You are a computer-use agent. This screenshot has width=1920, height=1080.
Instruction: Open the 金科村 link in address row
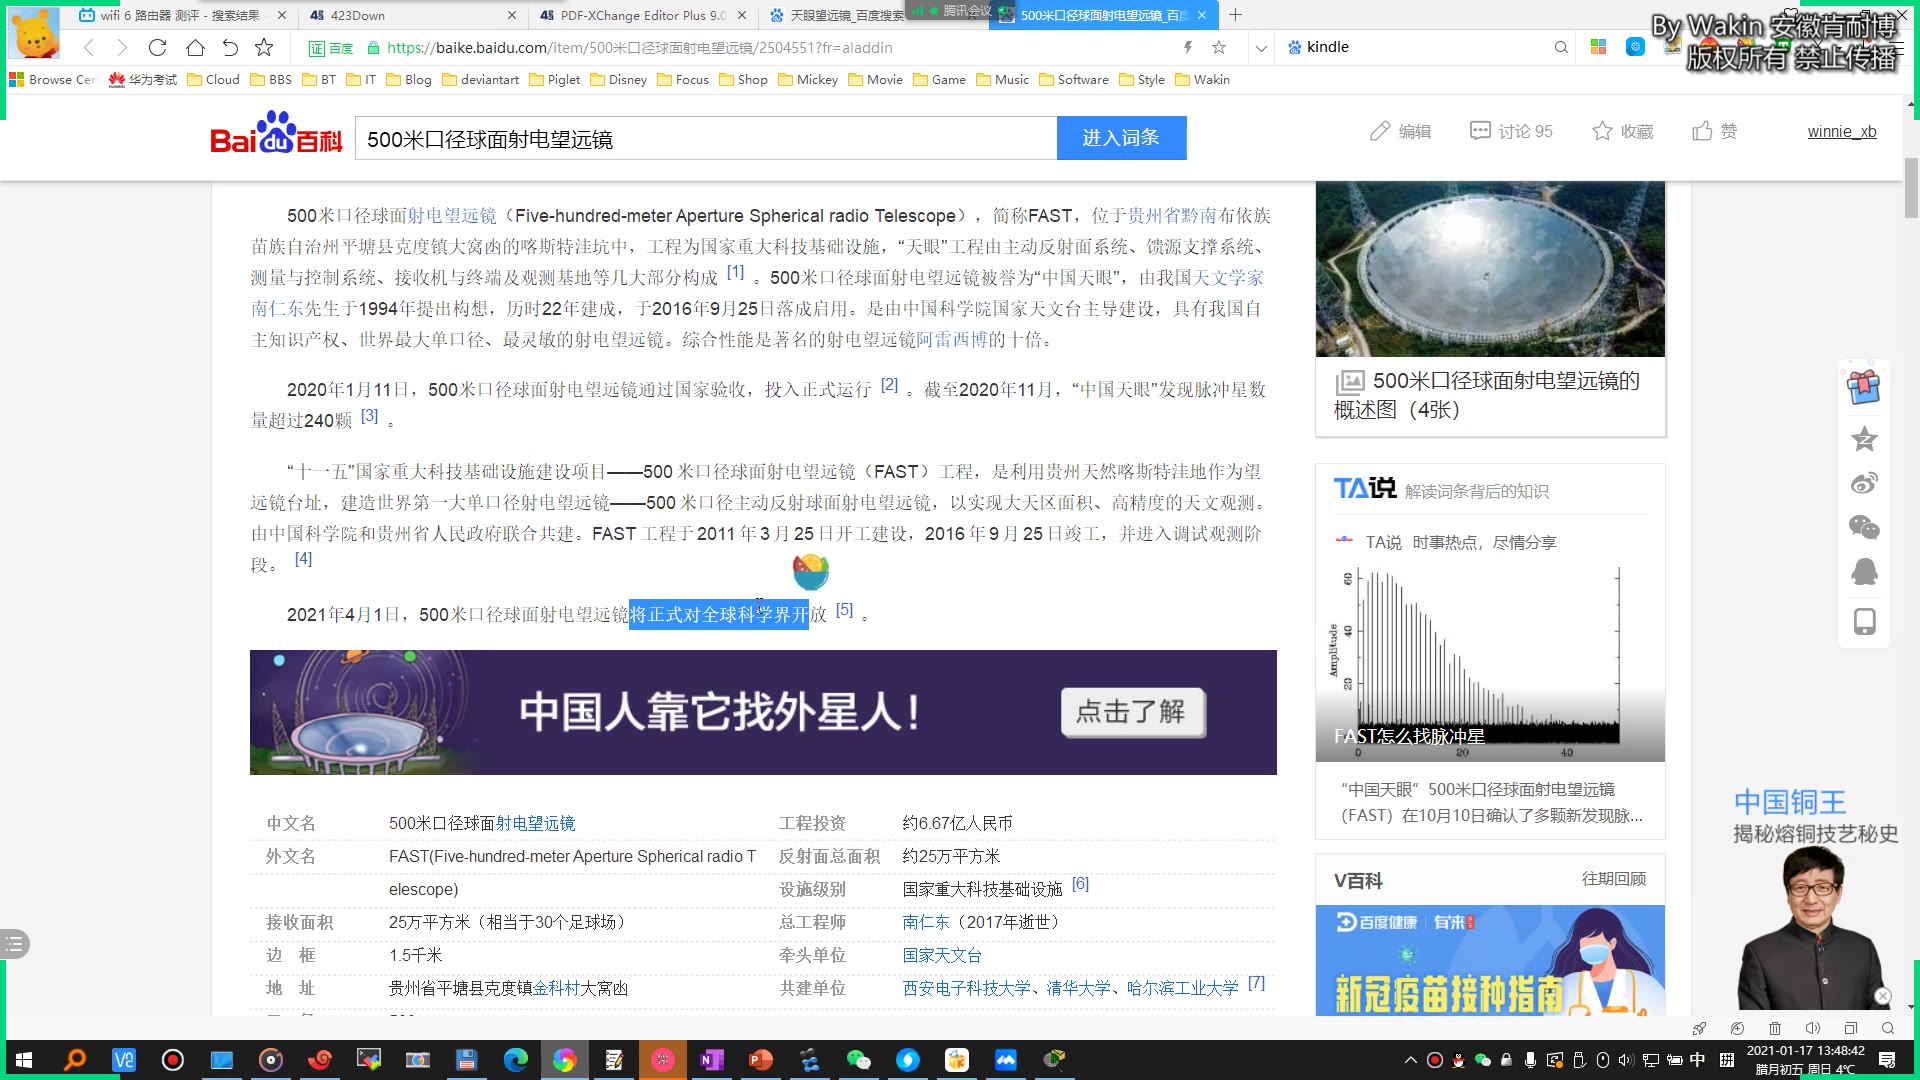click(x=556, y=988)
